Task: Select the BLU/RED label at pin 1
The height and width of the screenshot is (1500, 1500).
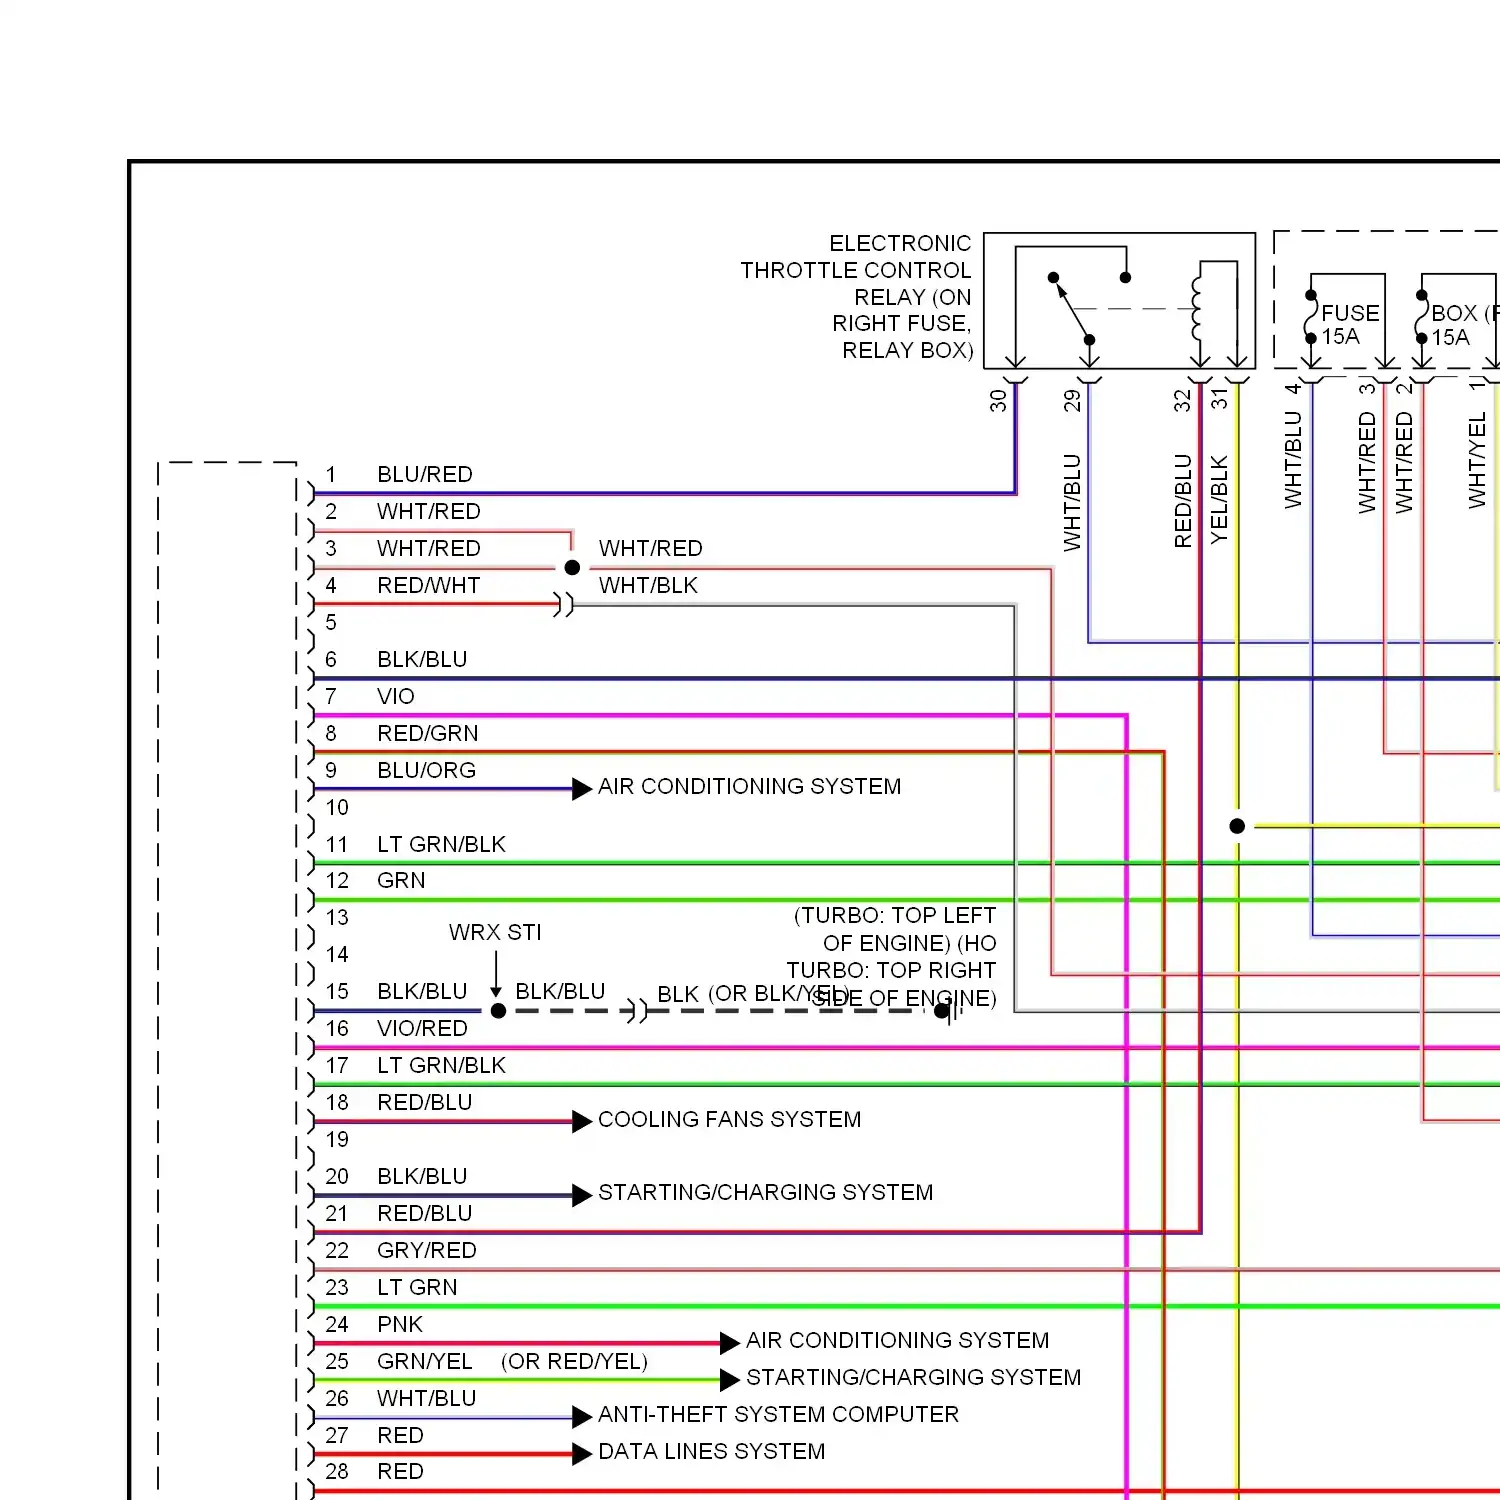Action: (425, 474)
